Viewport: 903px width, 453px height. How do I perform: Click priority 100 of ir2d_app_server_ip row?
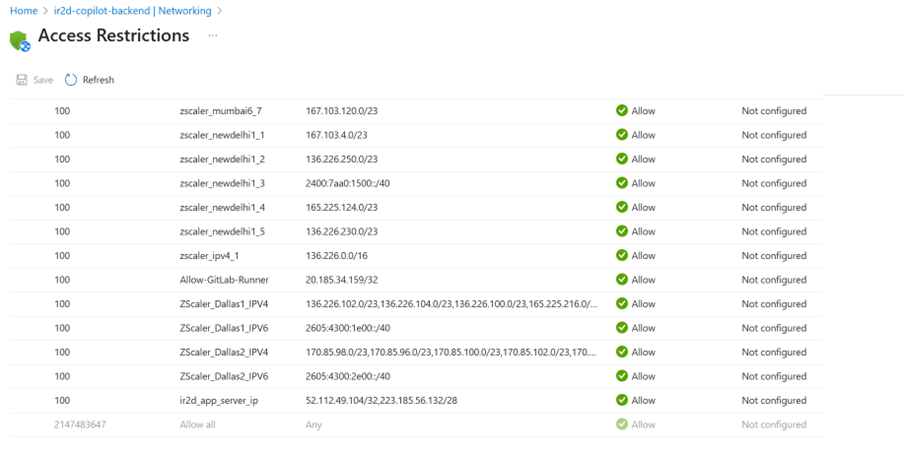[62, 401]
